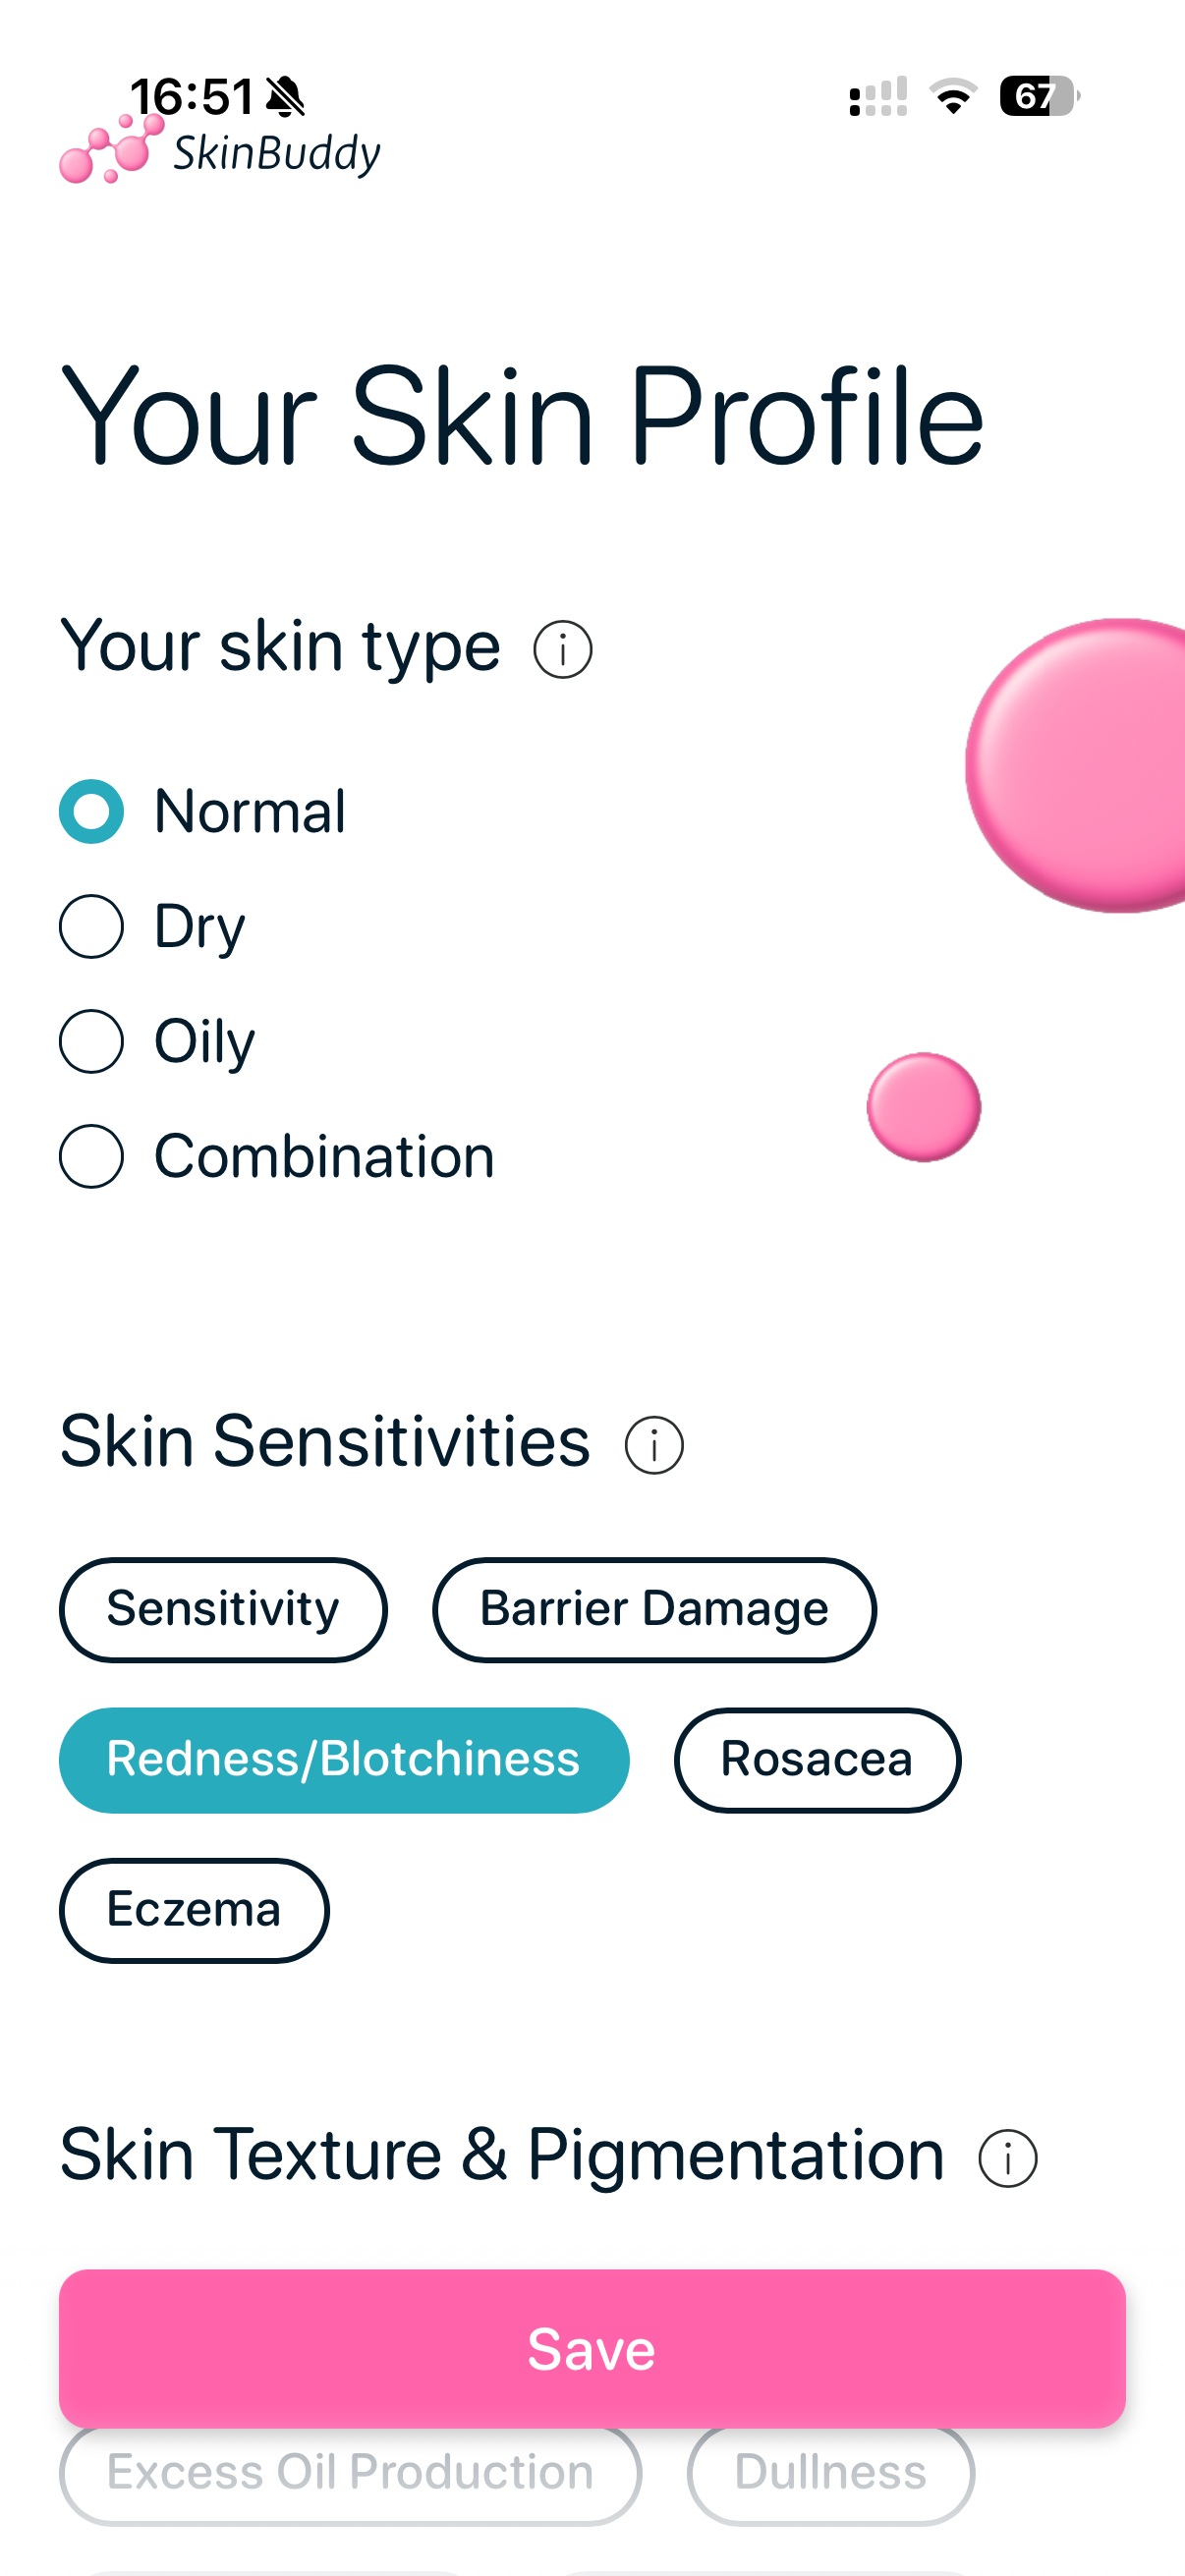Open the Skin Sensitivities info tooltip
1185x2576 pixels.
653,1442
